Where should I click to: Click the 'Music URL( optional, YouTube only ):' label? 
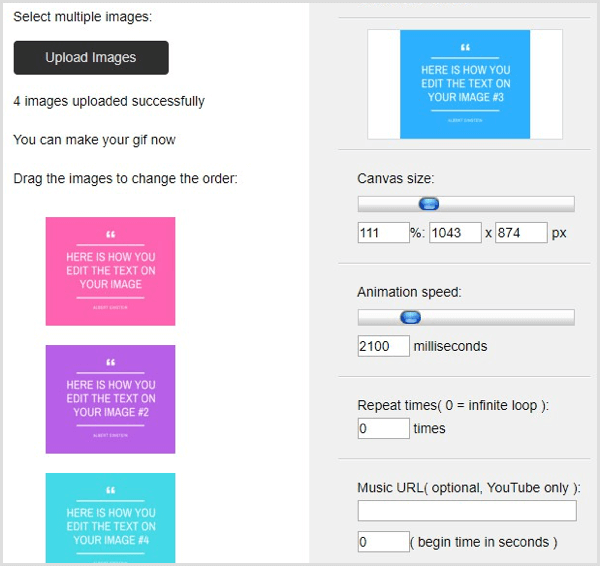(469, 488)
